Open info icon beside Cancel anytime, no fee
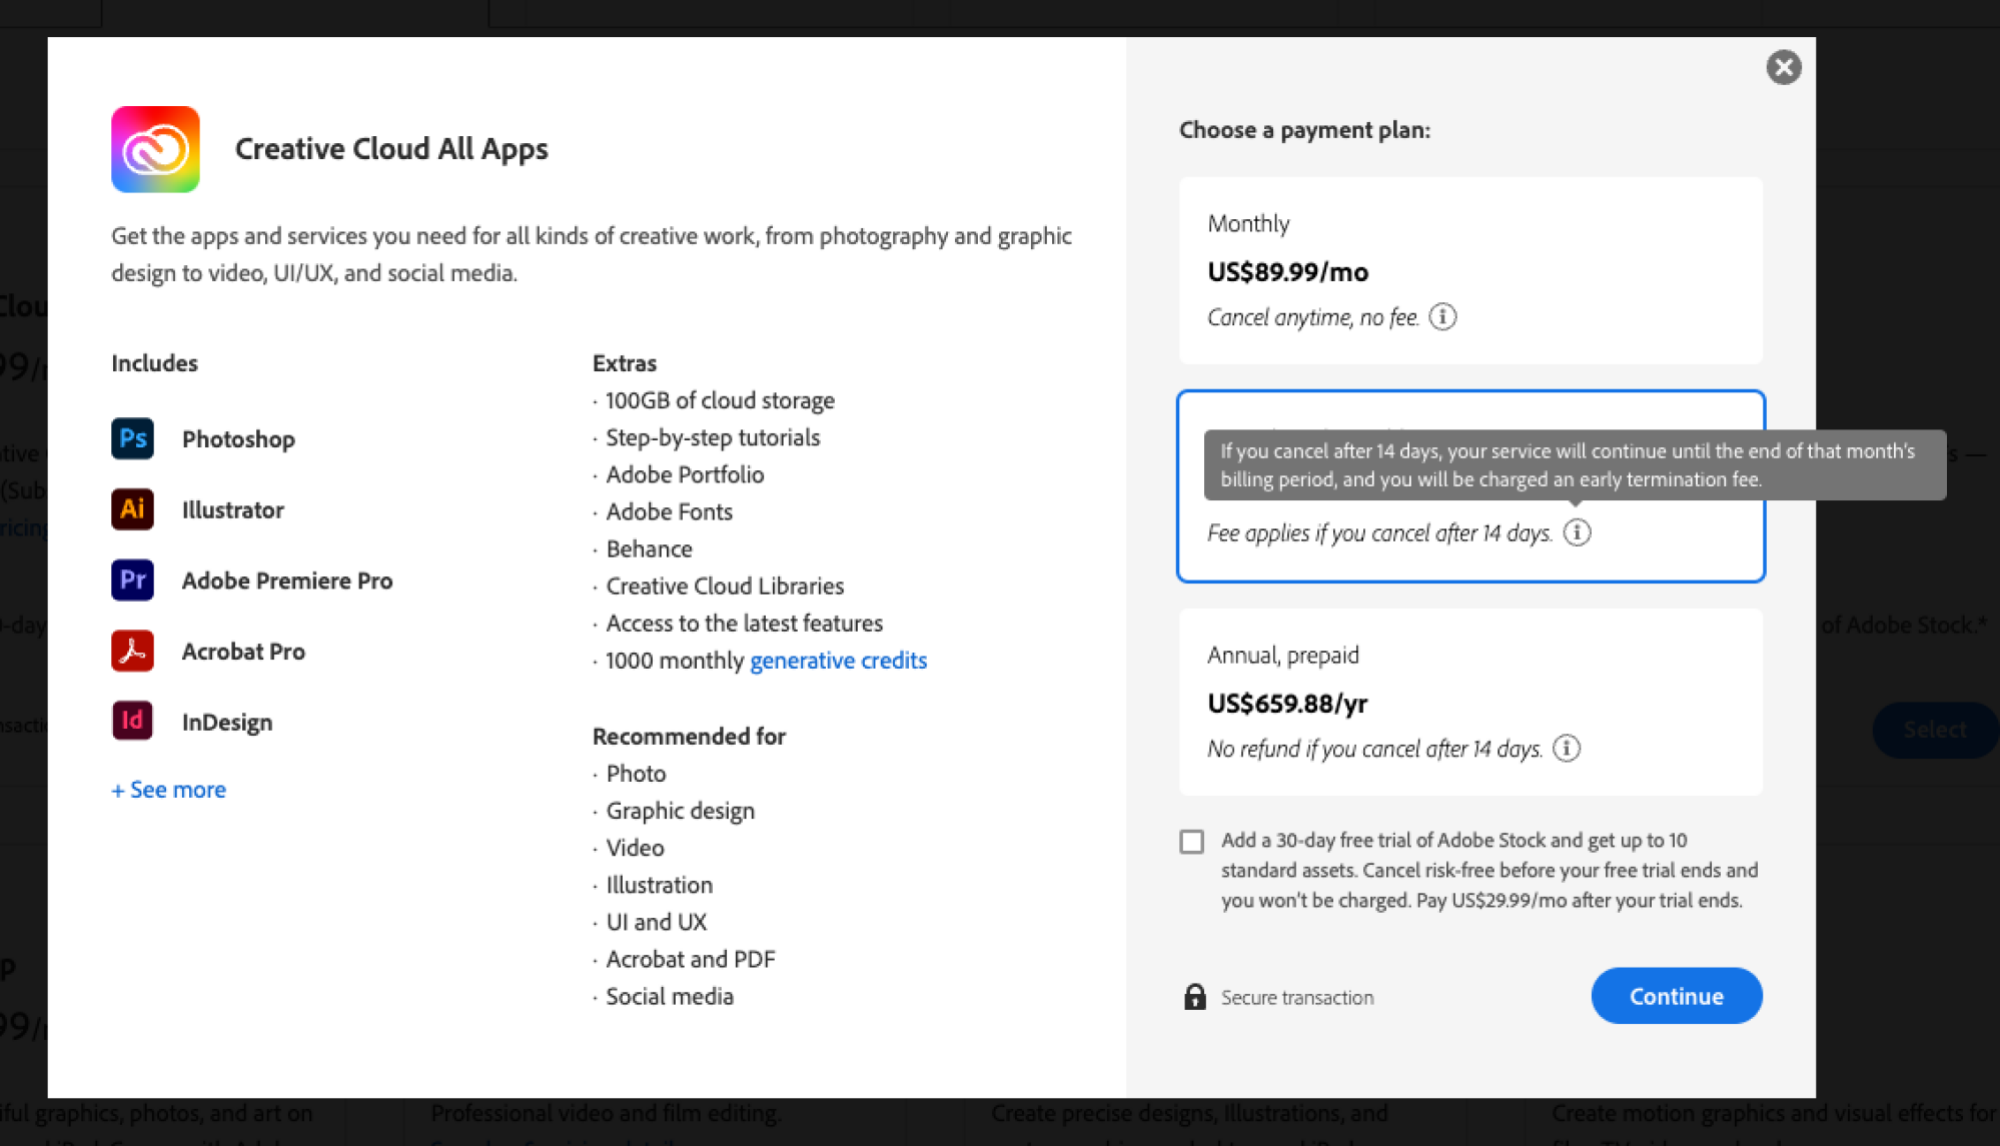This screenshot has width=2000, height=1146. click(1442, 317)
